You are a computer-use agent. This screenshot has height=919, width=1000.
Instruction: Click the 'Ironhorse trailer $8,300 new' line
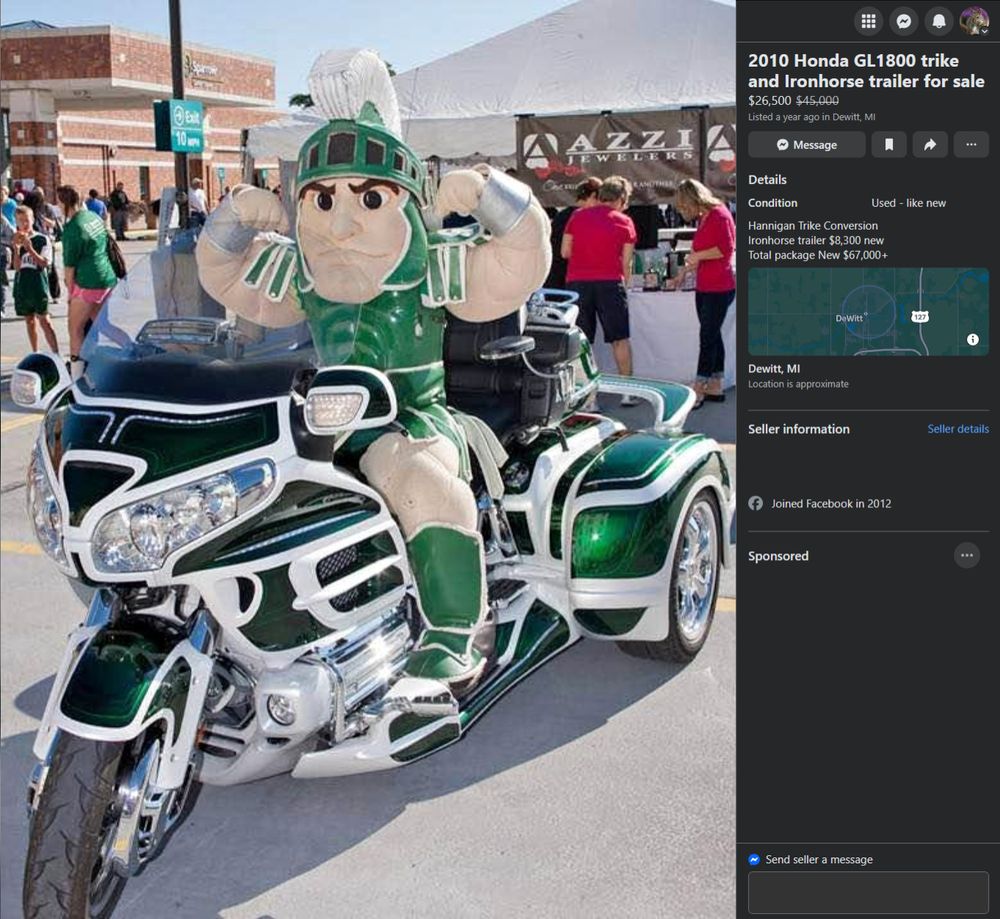tap(816, 240)
